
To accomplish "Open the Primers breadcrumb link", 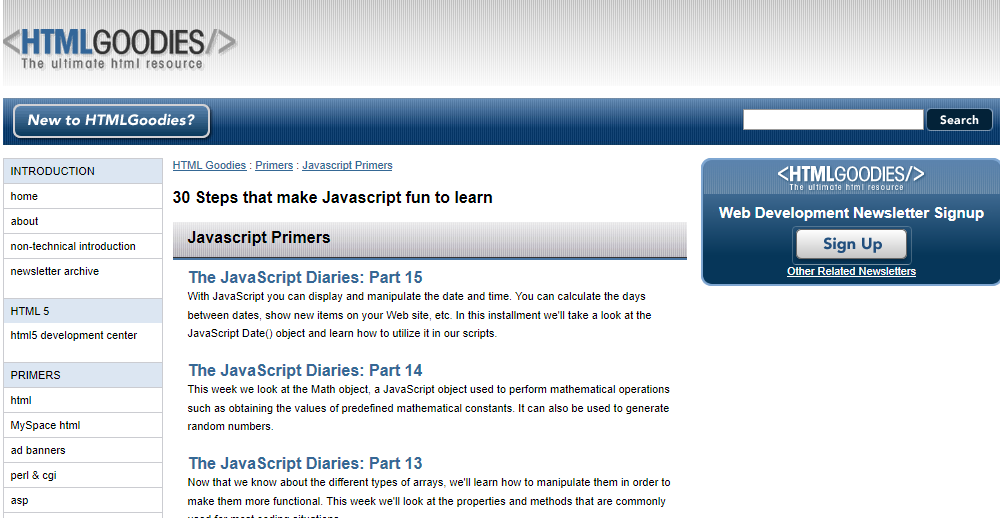I will pyautogui.click(x=274, y=165).
